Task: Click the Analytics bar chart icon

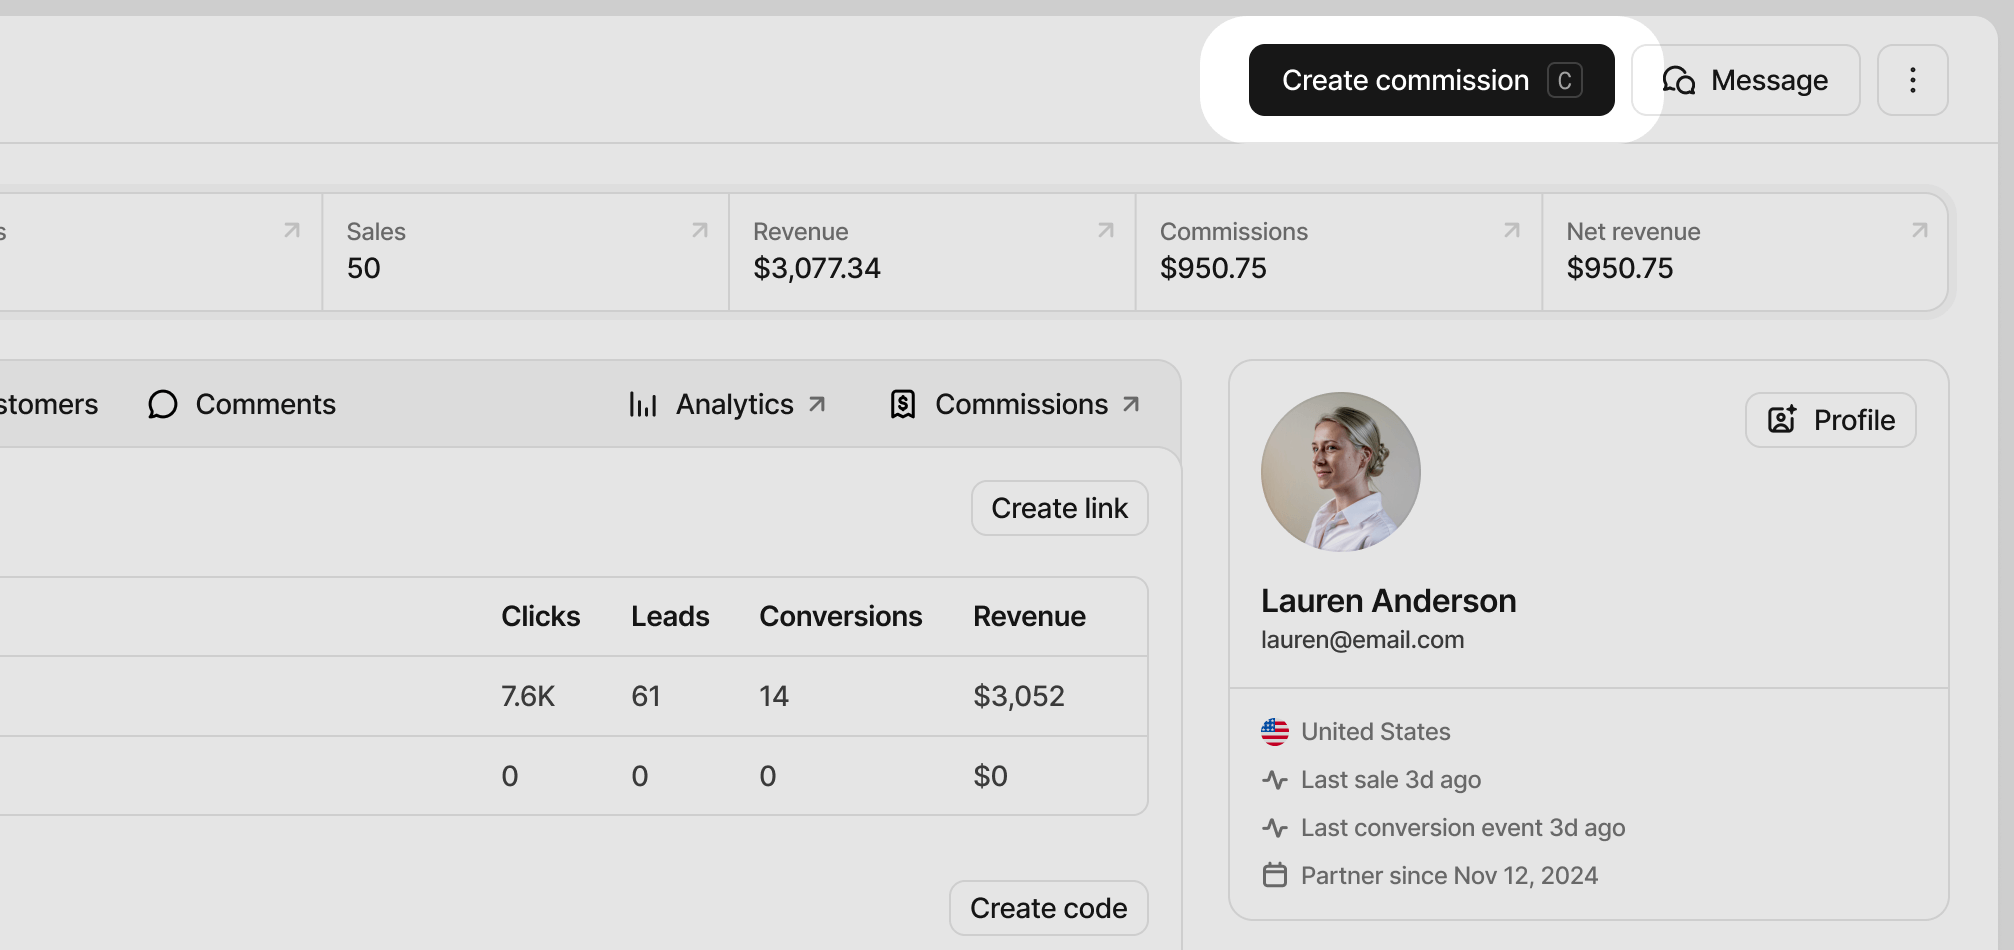Action: click(643, 404)
